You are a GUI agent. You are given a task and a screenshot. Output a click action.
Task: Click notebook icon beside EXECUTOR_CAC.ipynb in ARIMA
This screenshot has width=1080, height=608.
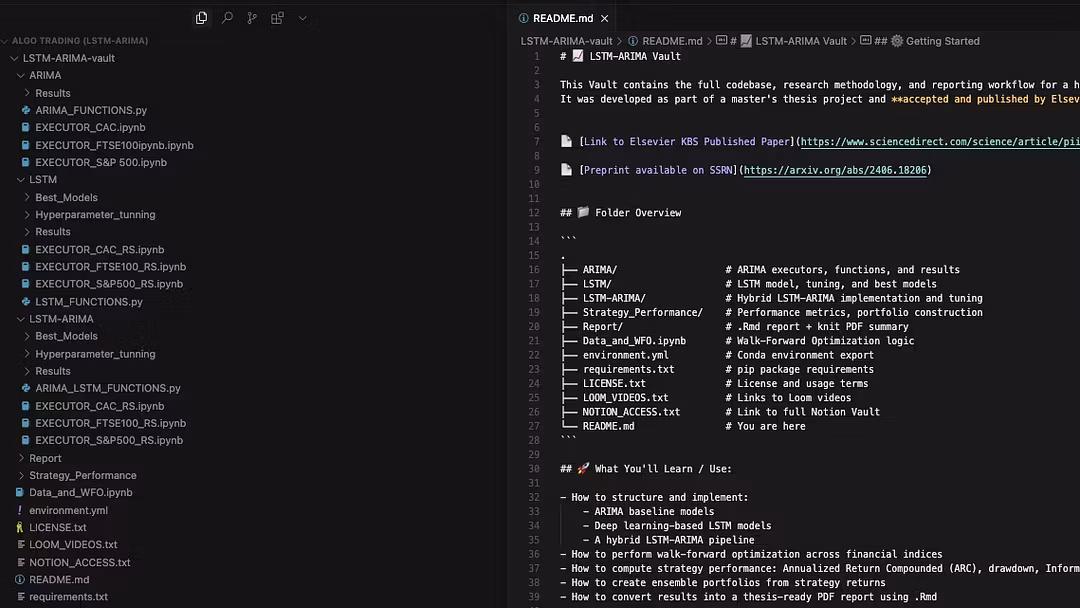point(25,127)
